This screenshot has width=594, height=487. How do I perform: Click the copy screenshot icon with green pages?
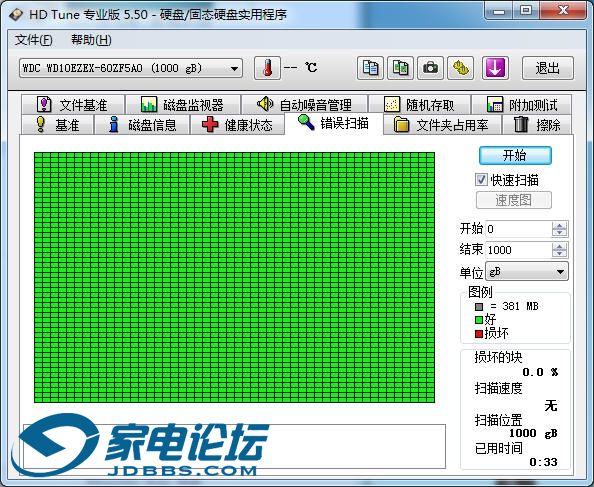[400, 68]
